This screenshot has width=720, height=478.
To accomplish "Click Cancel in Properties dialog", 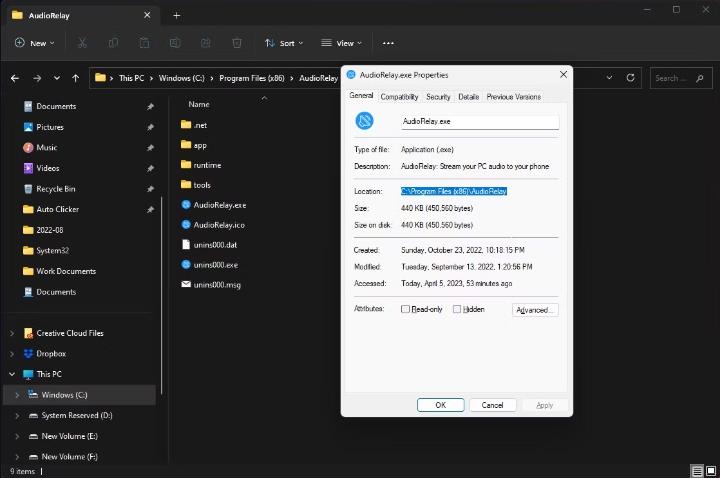I will (x=492, y=405).
